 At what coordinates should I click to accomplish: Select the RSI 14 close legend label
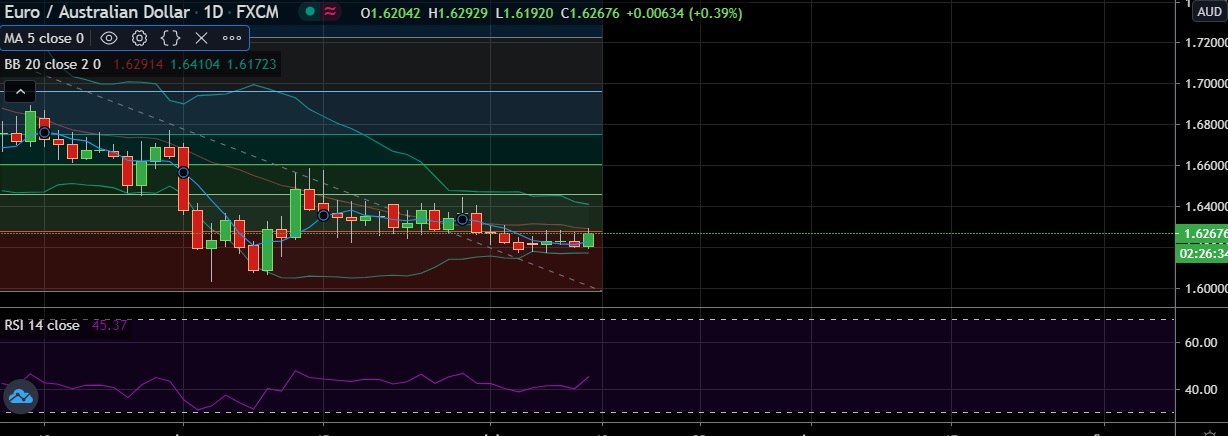[42, 325]
